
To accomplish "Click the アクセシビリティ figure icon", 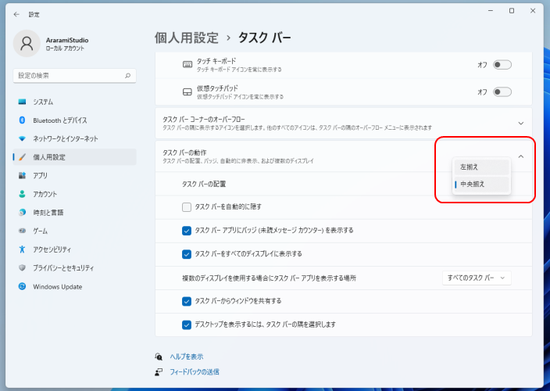I will pos(22,249).
